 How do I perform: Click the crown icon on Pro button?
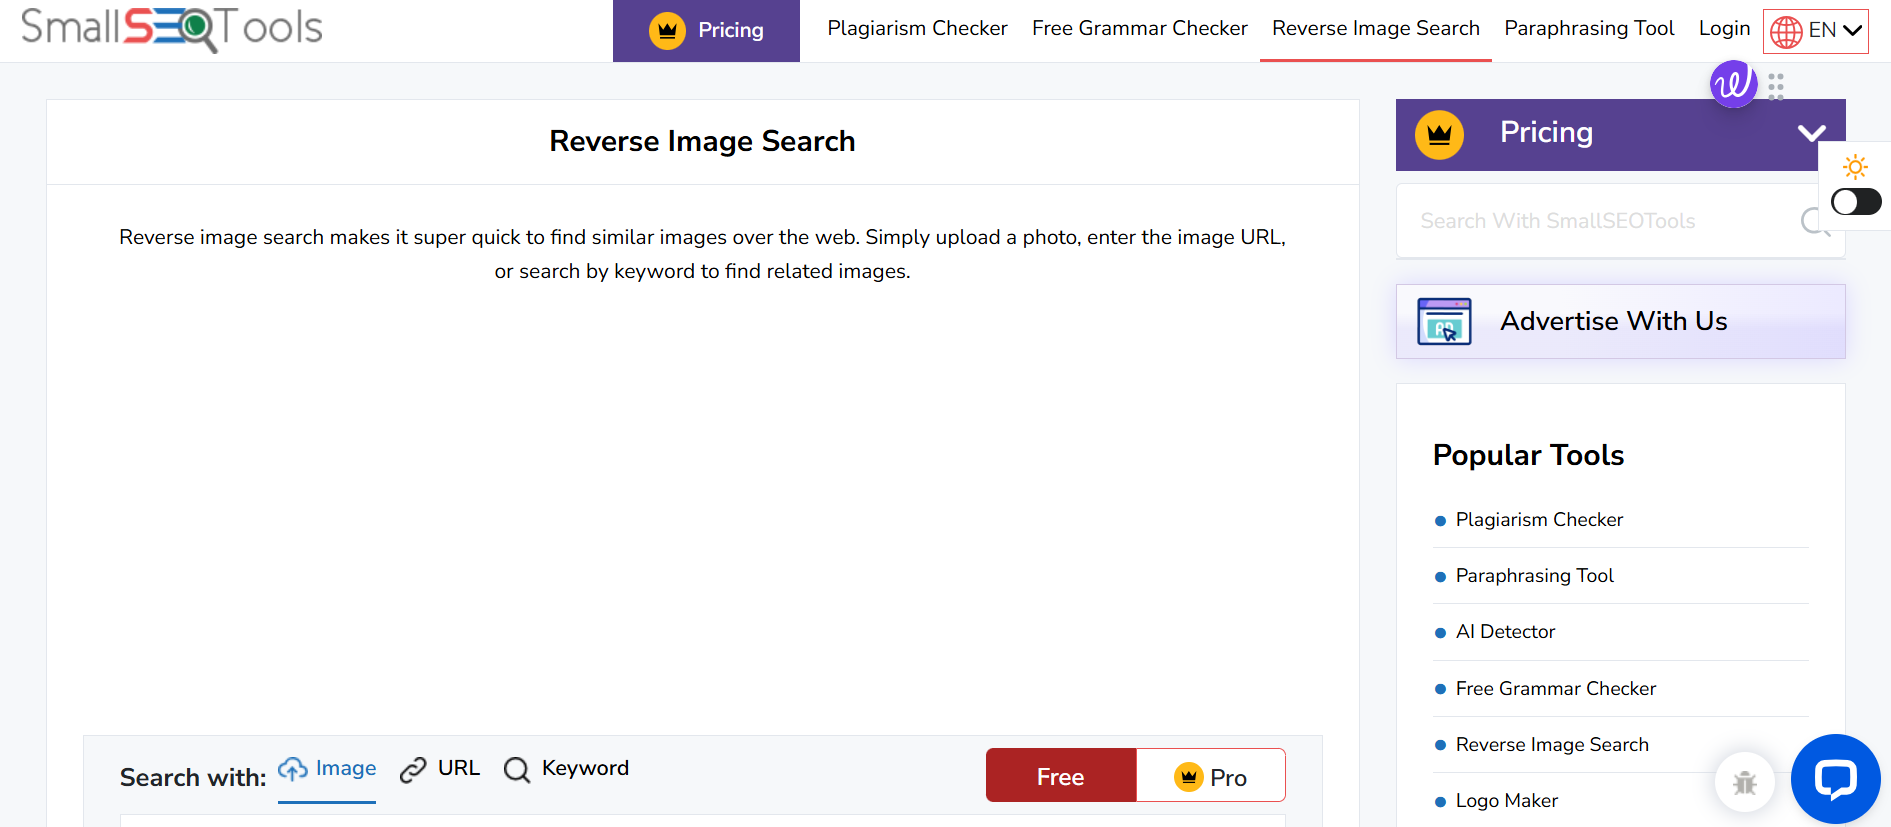[x=1189, y=777]
